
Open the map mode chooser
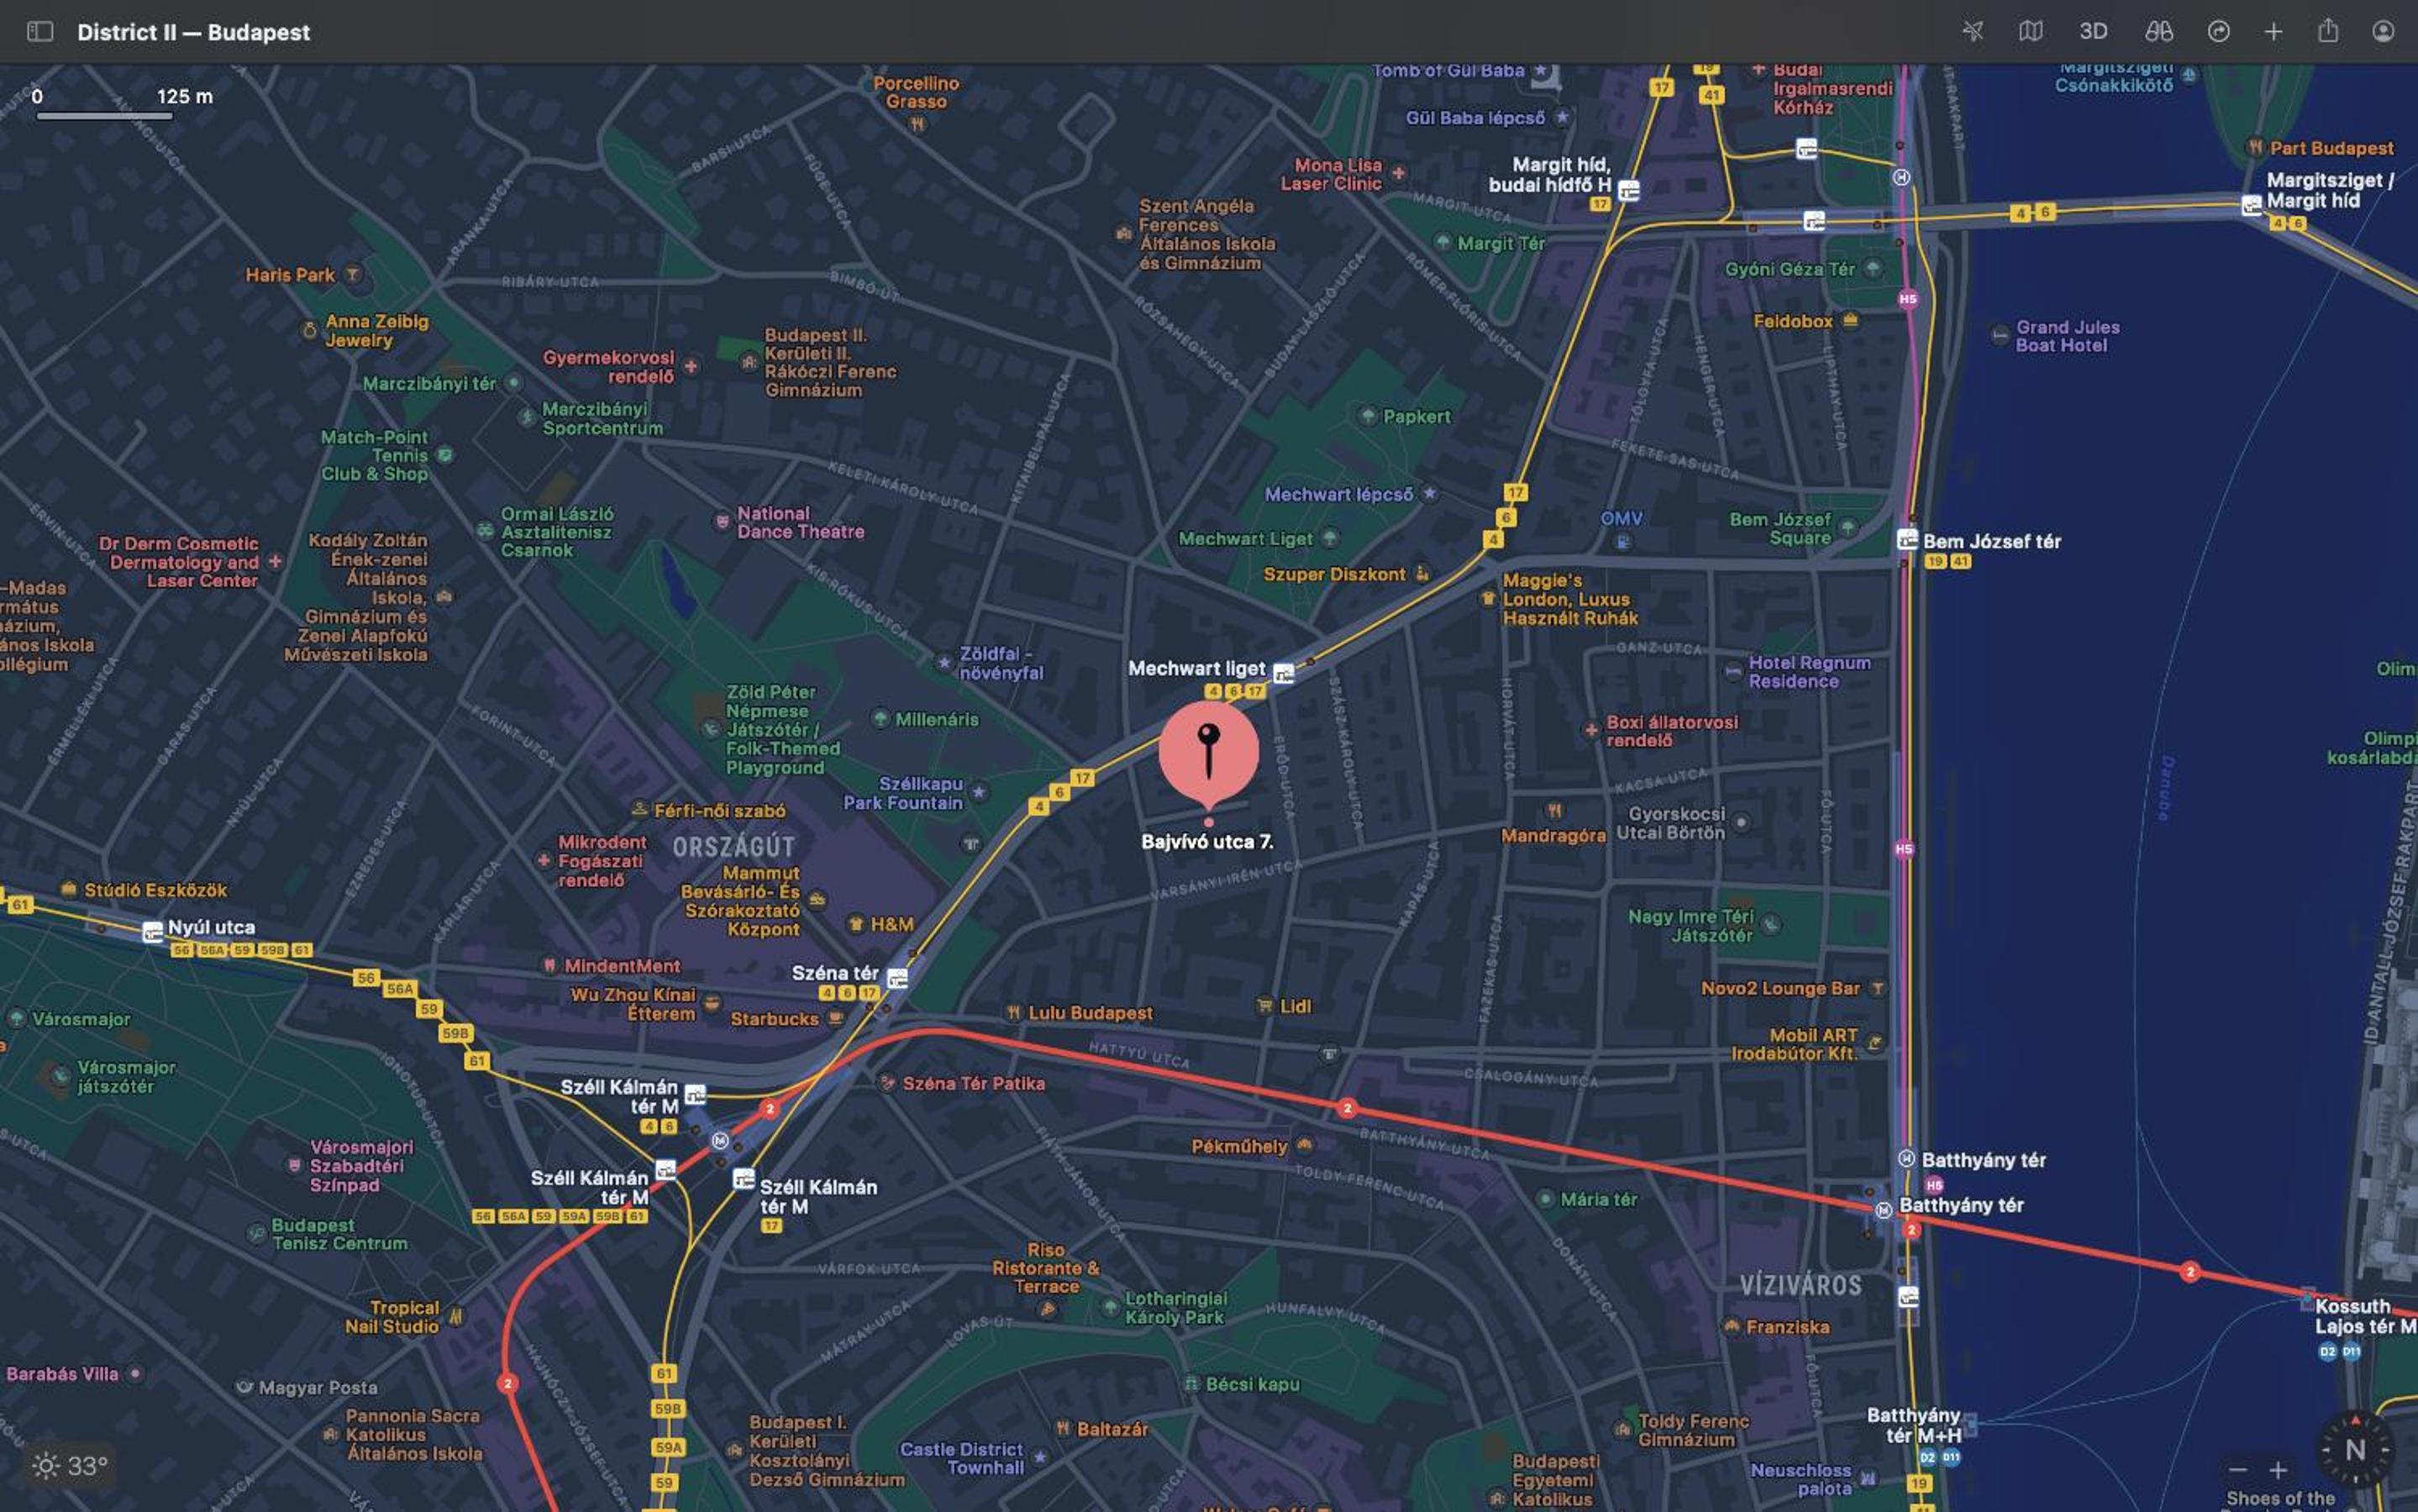click(x=2031, y=32)
